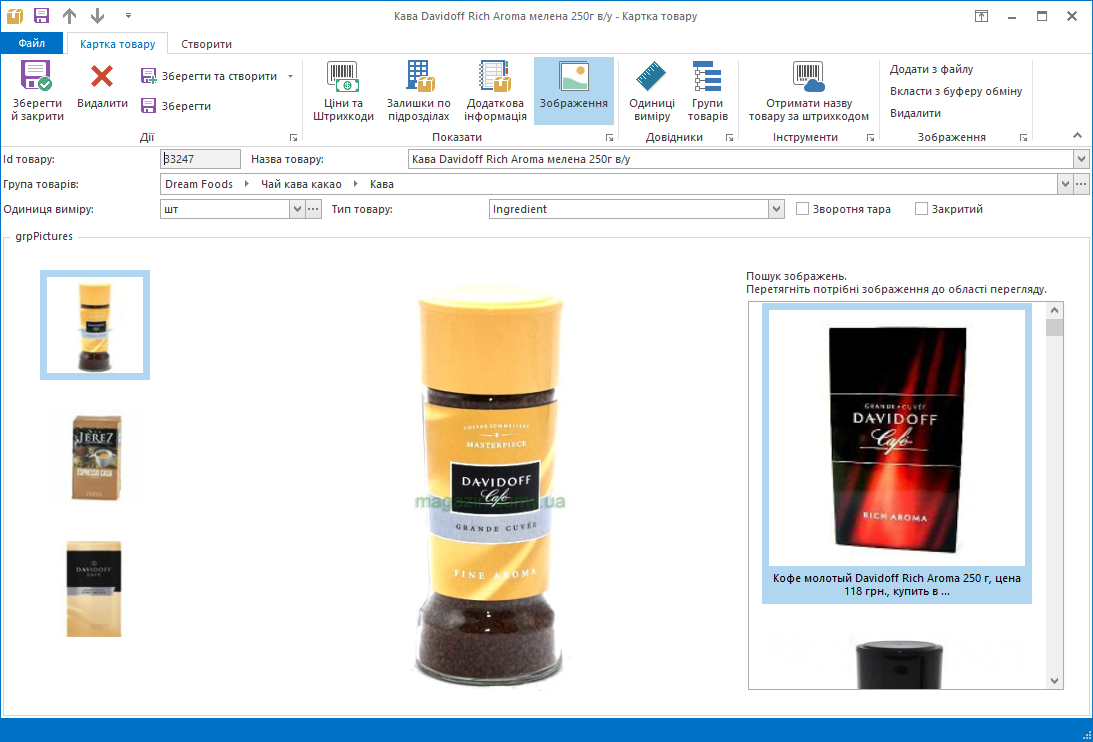Click the large Davidoff jar preview image
The width and height of the screenshot is (1093, 742).
[490, 486]
